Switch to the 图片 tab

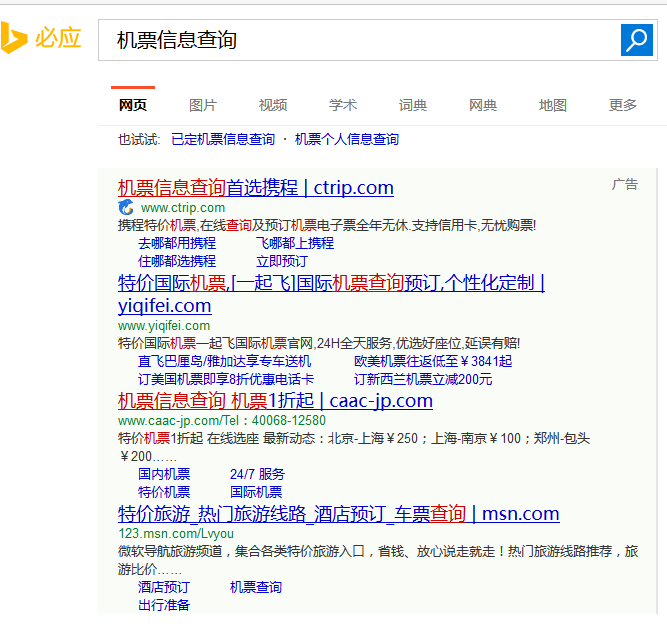(203, 105)
